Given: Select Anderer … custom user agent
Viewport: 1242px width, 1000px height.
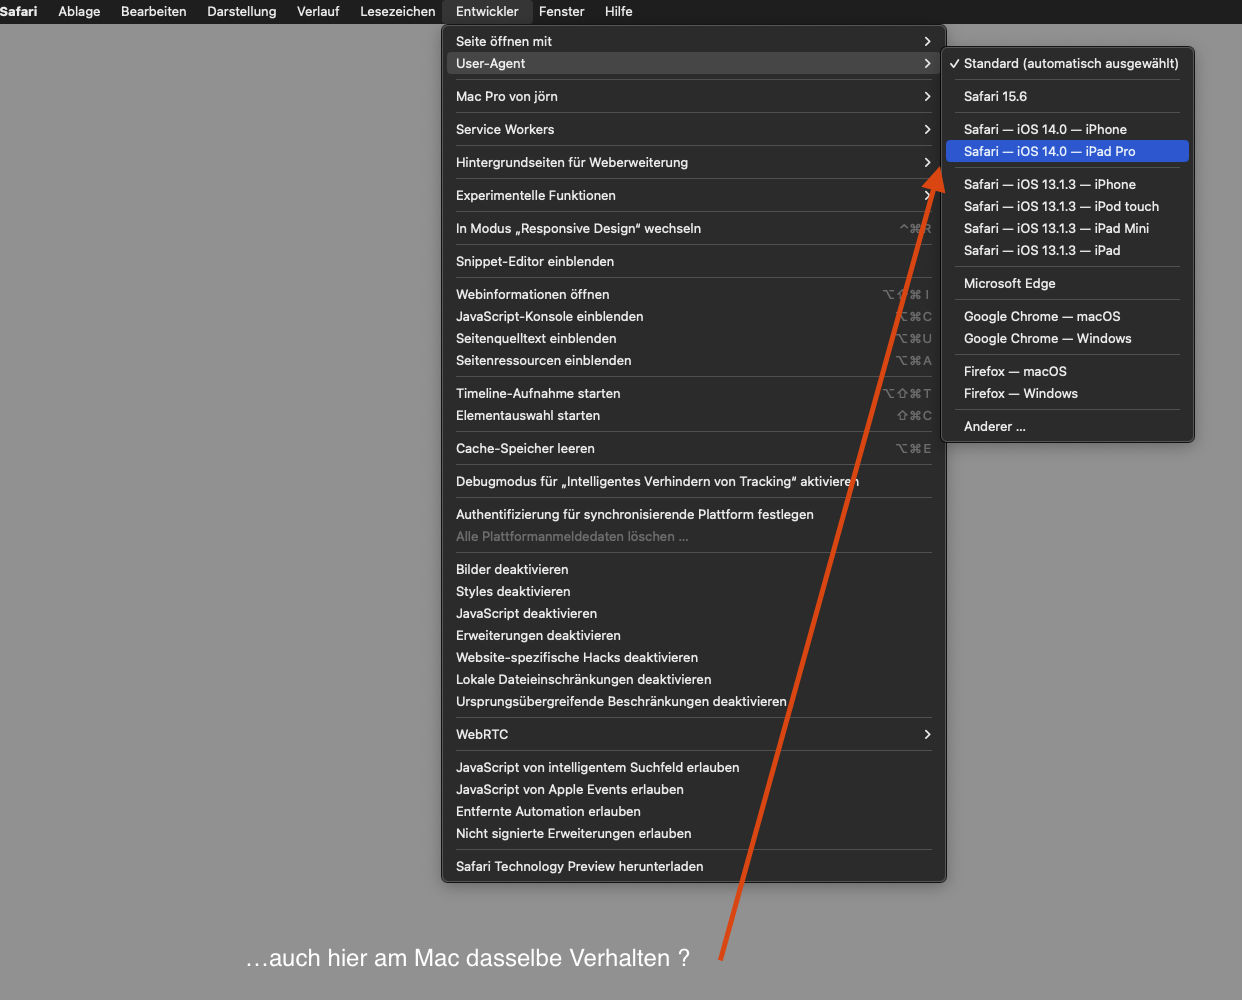Looking at the screenshot, I should pyautogui.click(x=1067, y=426).
